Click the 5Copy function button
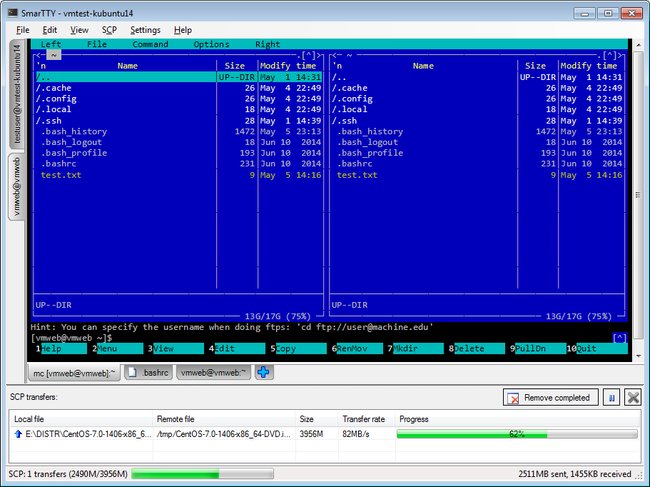This screenshot has height=487, width=650. click(x=298, y=349)
